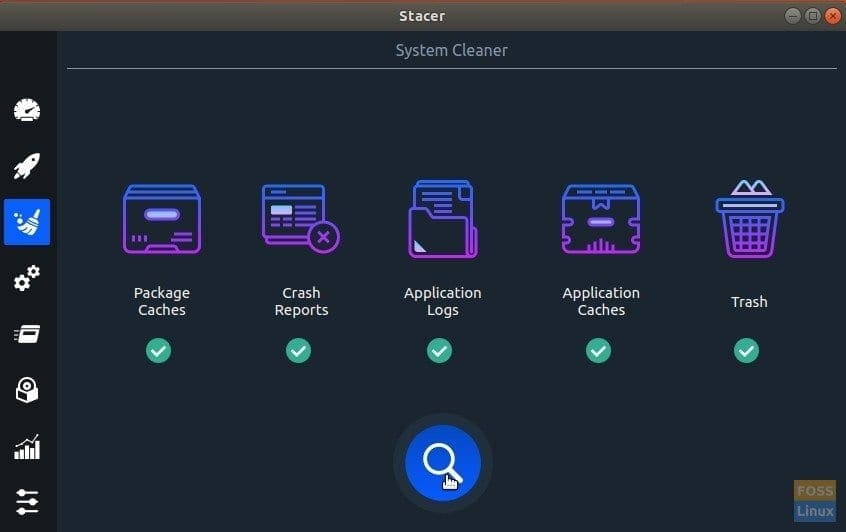Open the Dashboard speedometer sidebar icon
This screenshot has height=532, width=846.
tap(27, 110)
